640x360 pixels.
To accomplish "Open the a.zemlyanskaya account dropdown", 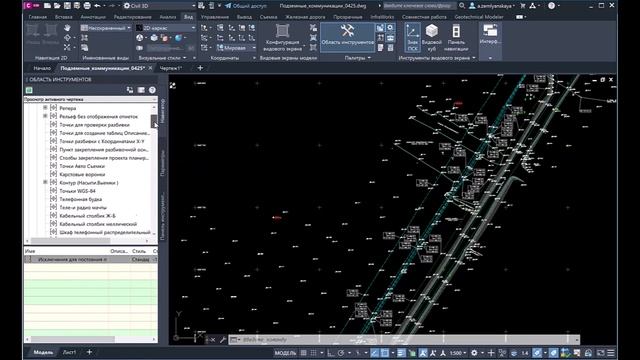I will 492,6.
